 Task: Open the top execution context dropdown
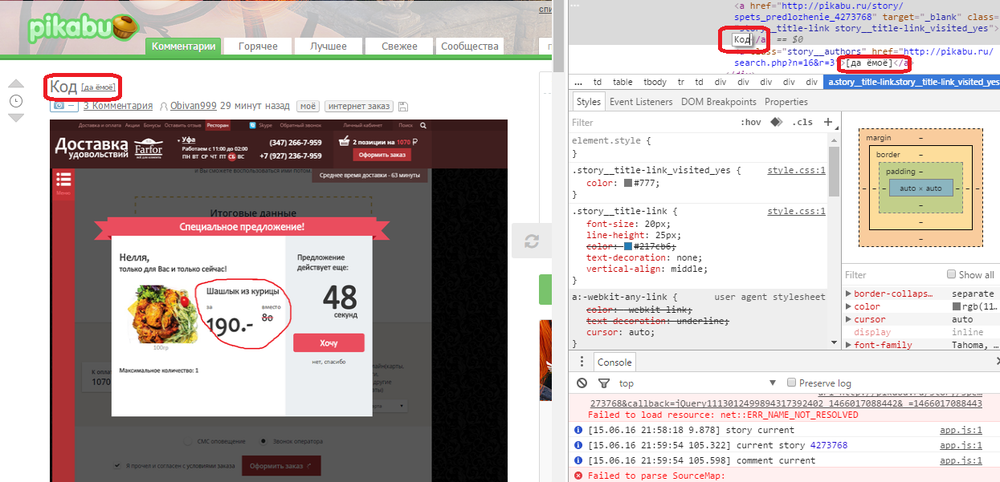[697, 383]
